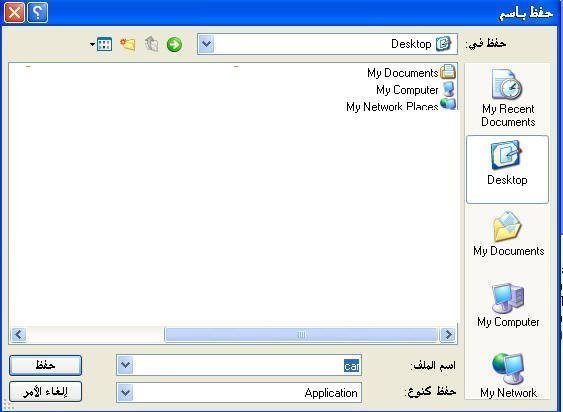Click the green Back arrow icon
The width and height of the screenshot is (563, 412).
coord(174,45)
